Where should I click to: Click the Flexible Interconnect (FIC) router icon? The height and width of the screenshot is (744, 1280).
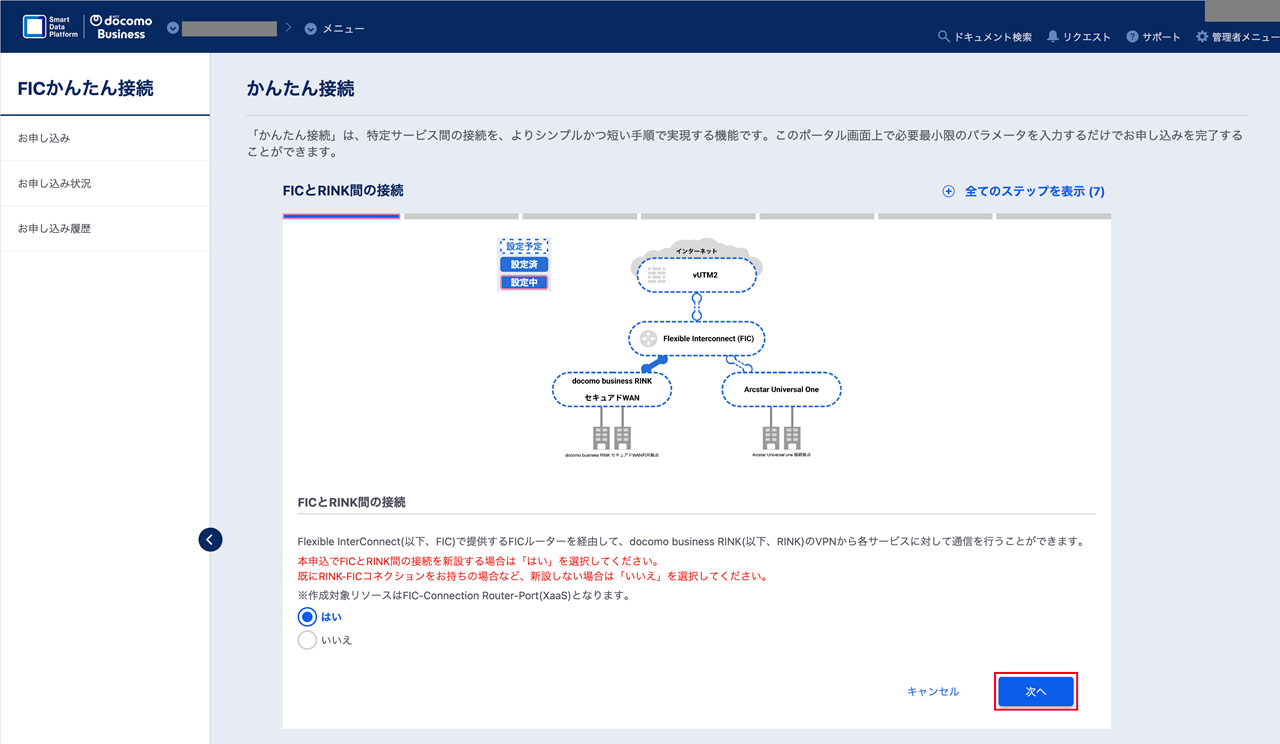coord(648,339)
